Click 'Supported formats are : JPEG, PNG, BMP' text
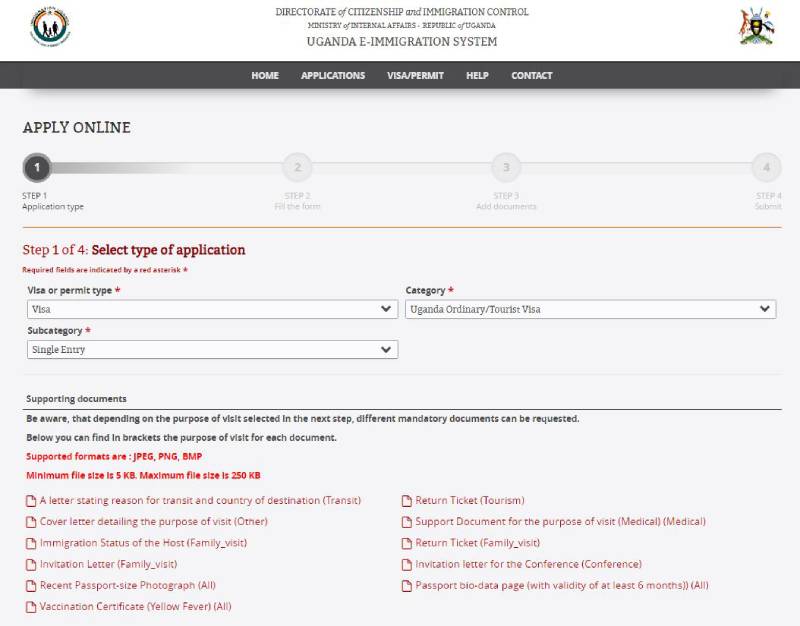This screenshot has height=626, width=800. (x=114, y=457)
